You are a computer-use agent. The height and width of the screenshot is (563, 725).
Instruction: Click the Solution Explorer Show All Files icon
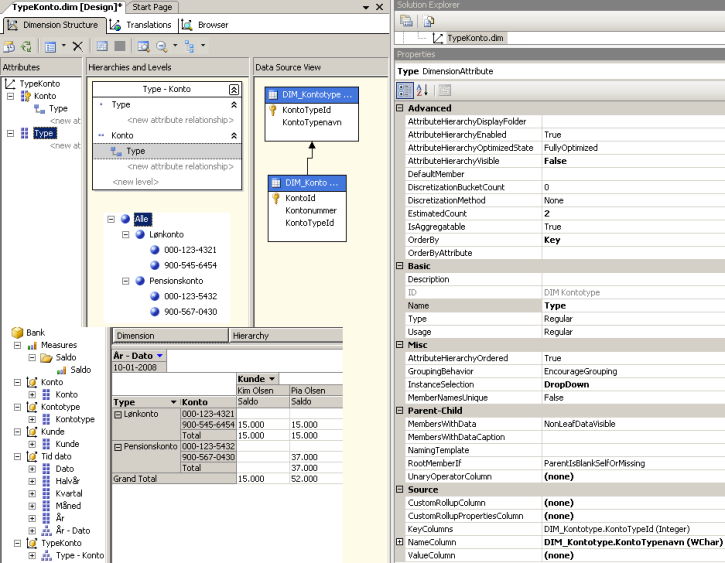(429, 21)
